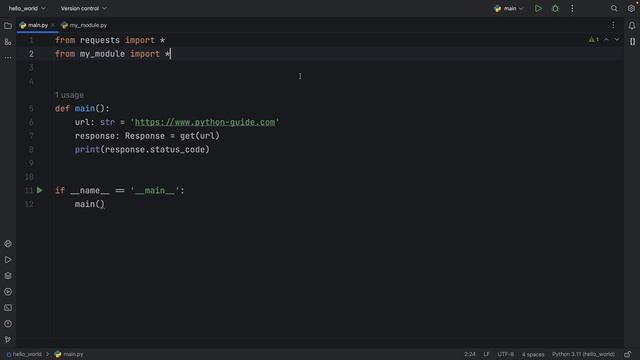
Task: Open the Terminal tool window
Action: pyautogui.click(x=8, y=307)
